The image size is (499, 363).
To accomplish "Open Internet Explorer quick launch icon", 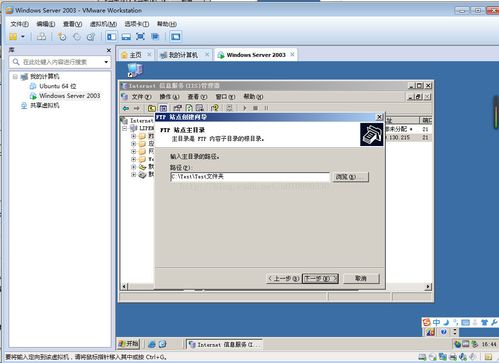I will [152, 344].
